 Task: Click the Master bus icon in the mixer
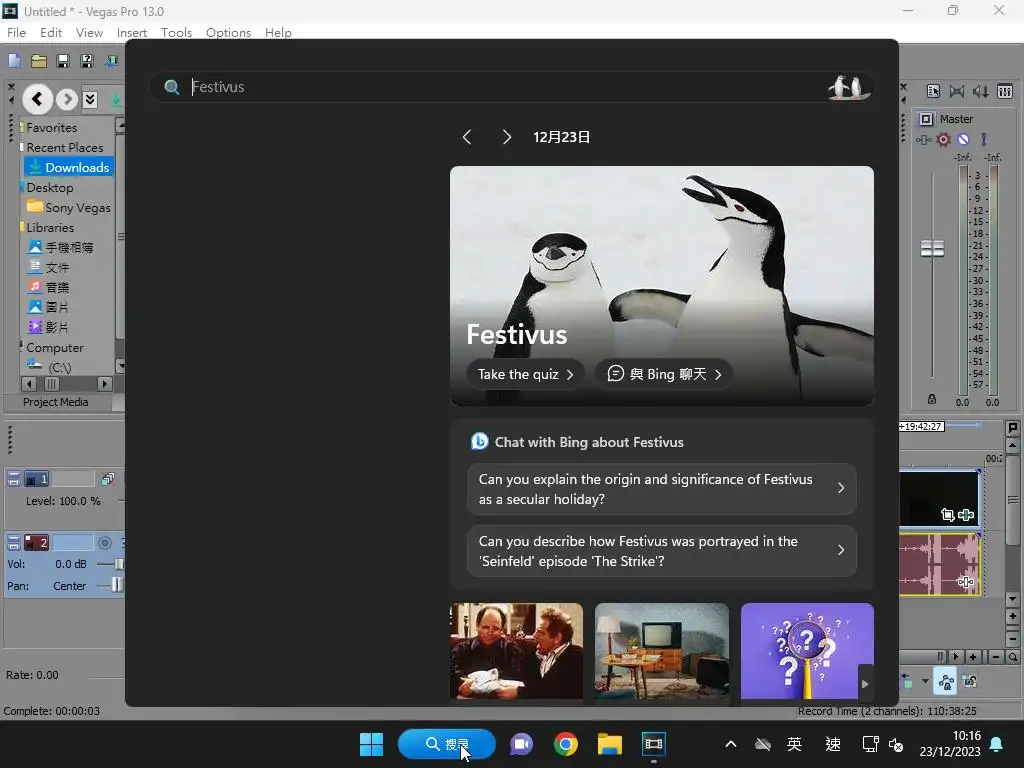[926, 119]
